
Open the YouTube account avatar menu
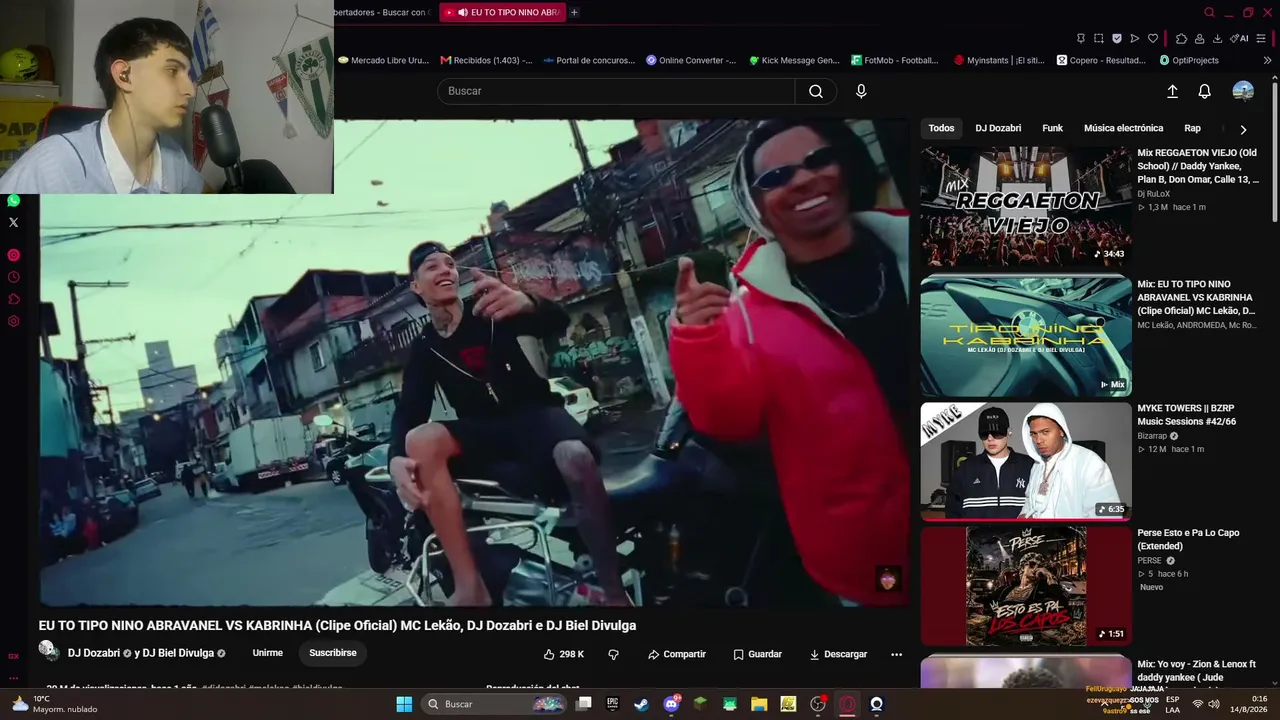coord(1243,91)
